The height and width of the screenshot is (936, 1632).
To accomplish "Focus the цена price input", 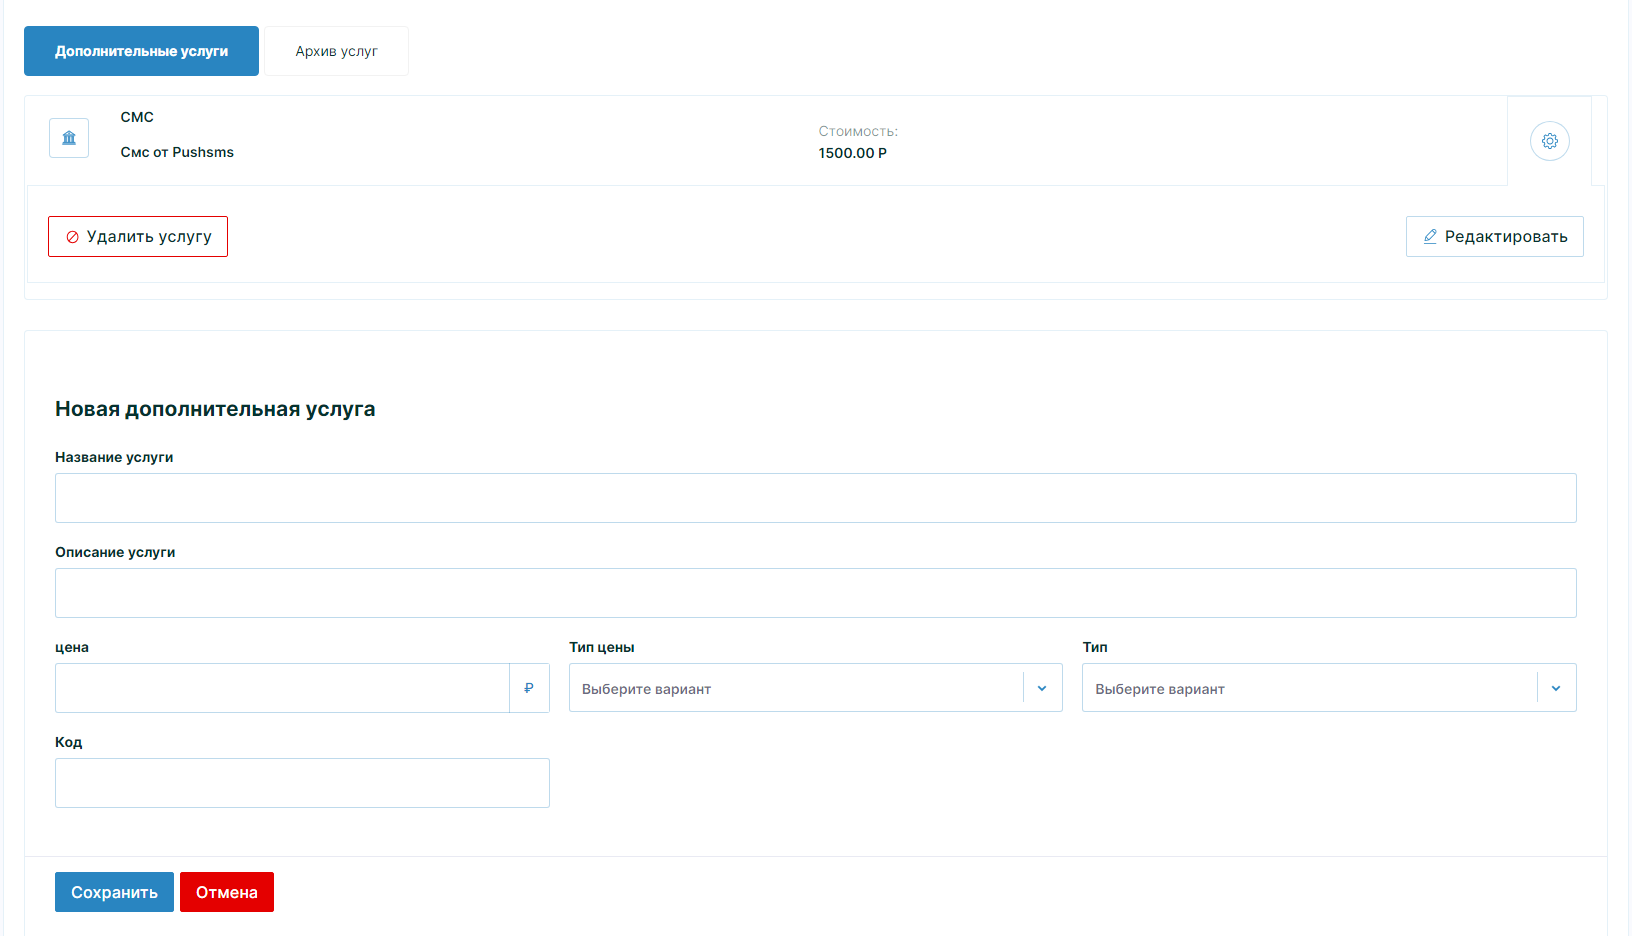I will click(x=282, y=688).
